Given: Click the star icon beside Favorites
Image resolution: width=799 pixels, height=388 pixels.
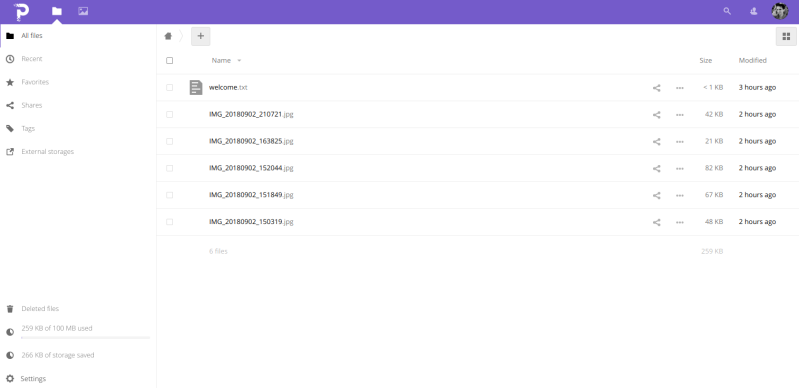Looking at the screenshot, I should point(10,82).
